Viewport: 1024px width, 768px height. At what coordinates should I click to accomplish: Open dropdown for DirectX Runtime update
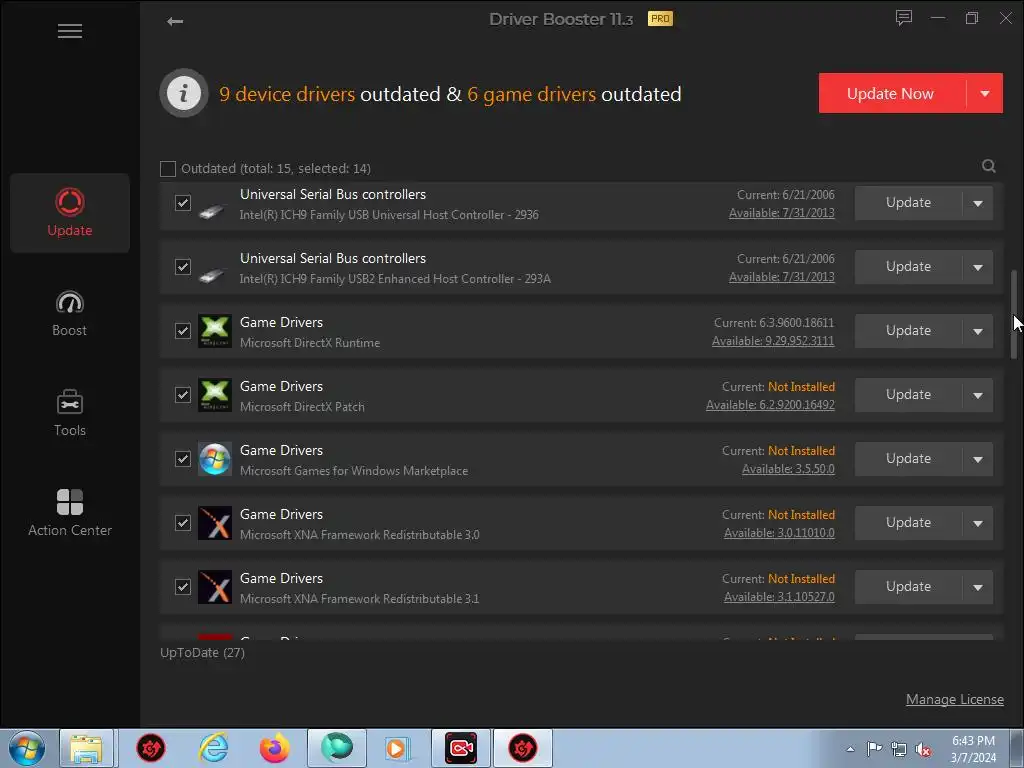click(978, 331)
